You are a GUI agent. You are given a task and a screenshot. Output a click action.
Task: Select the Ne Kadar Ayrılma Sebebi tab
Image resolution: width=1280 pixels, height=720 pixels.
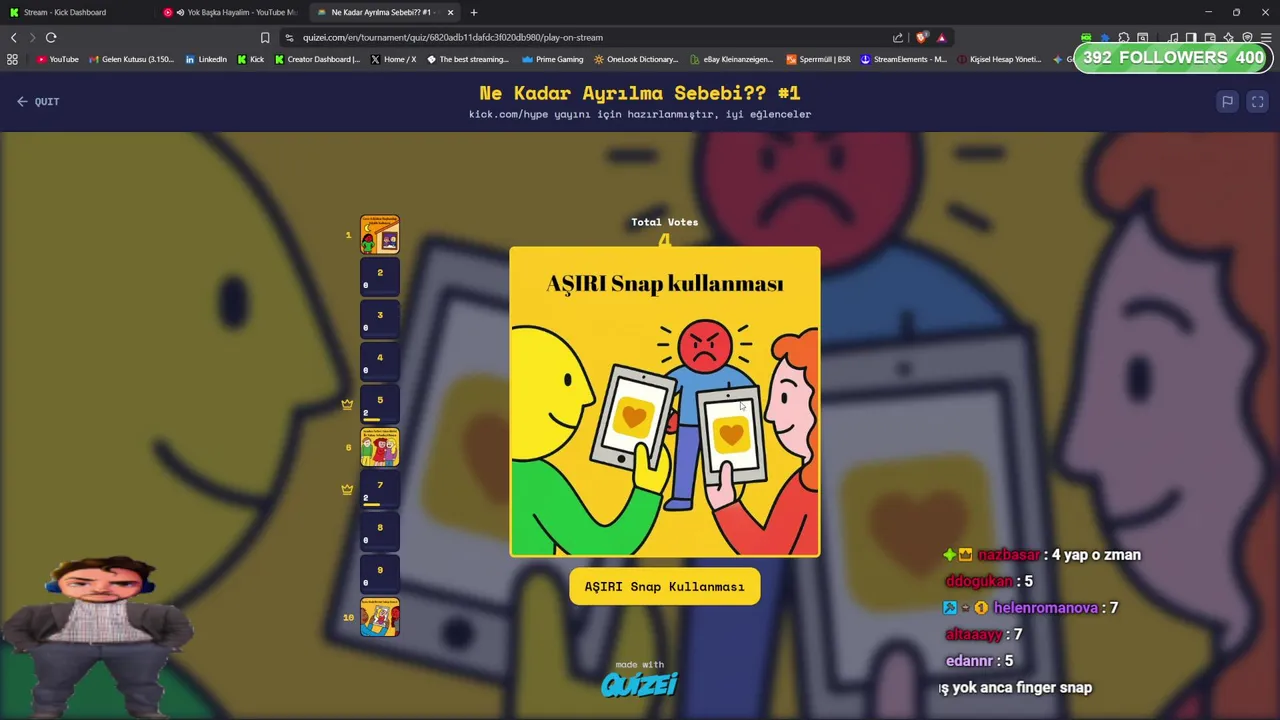point(385,12)
